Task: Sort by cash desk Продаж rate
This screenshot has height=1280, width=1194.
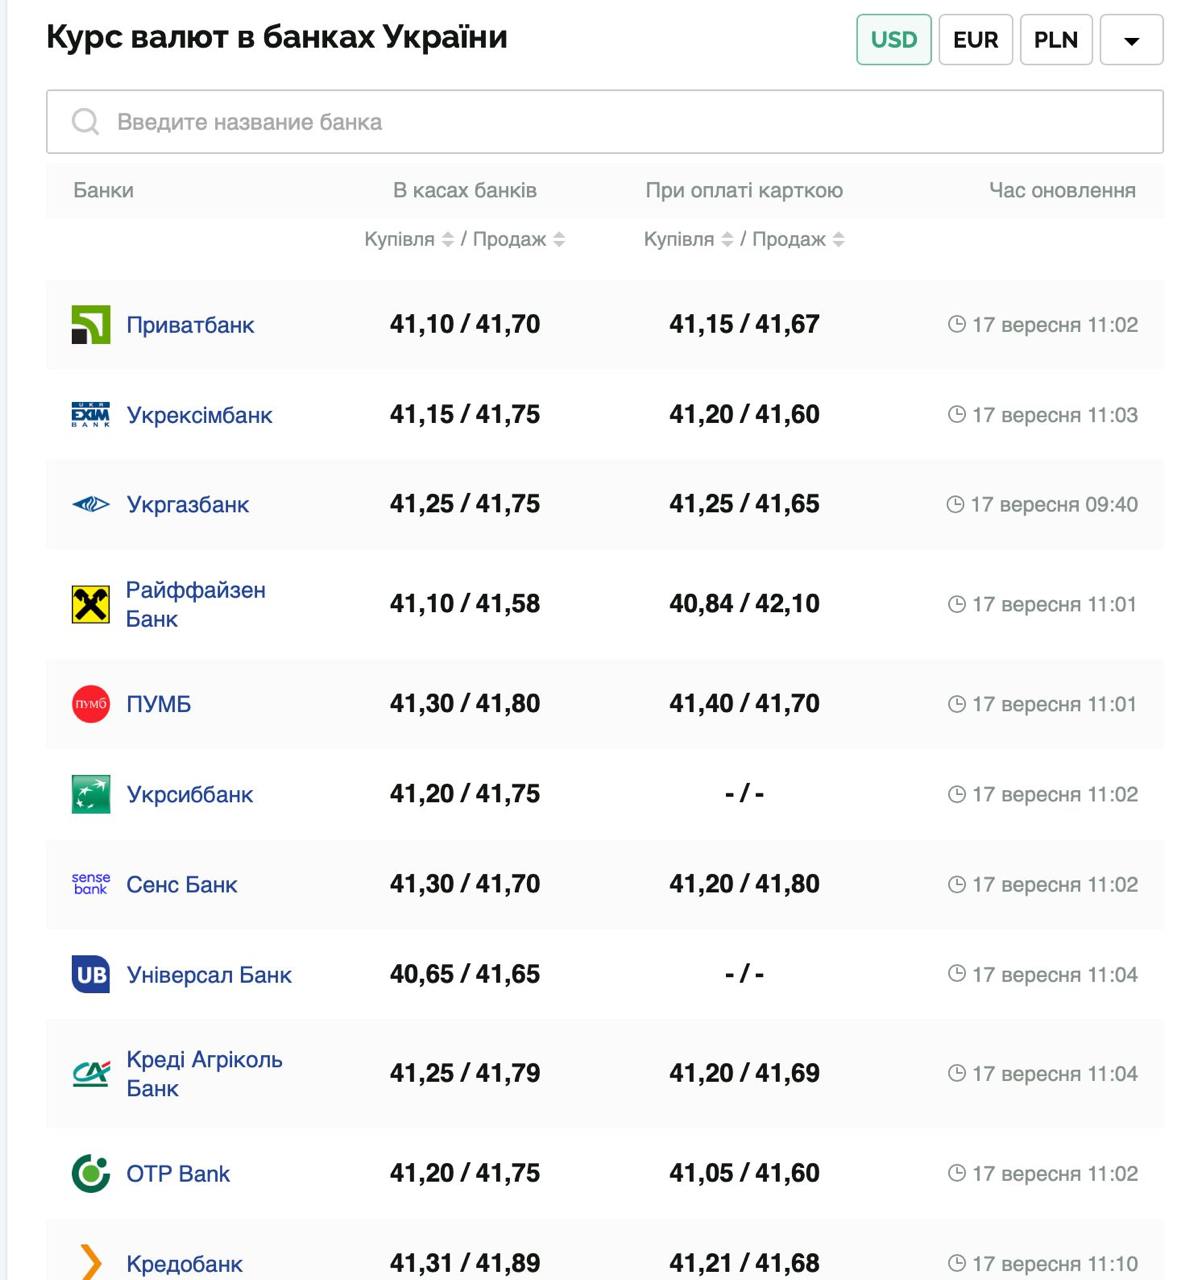Action: [559, 240]
